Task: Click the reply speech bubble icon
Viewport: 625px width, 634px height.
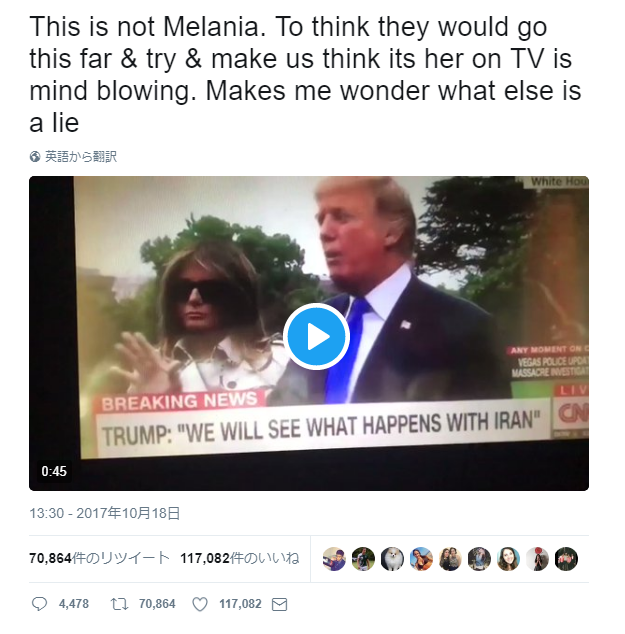Action: pos(40,604)
